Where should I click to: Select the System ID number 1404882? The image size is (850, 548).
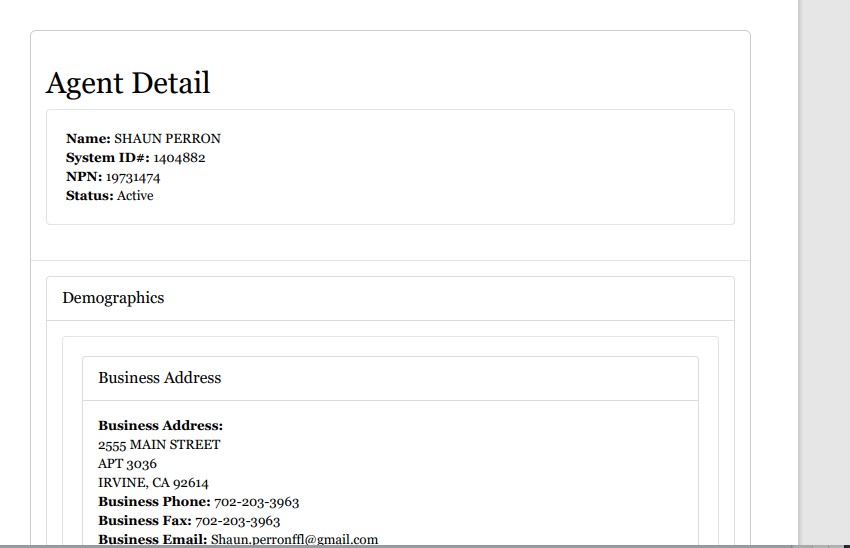(x=179, y=158)
